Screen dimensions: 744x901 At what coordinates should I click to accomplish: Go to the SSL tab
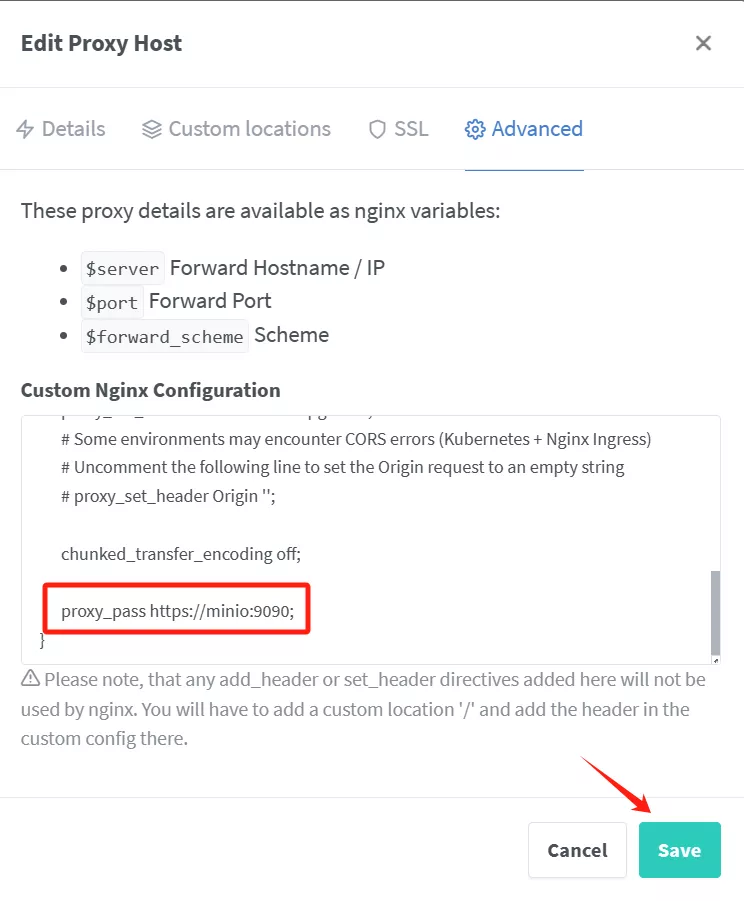pyautogui.click(x=410, y=129)
